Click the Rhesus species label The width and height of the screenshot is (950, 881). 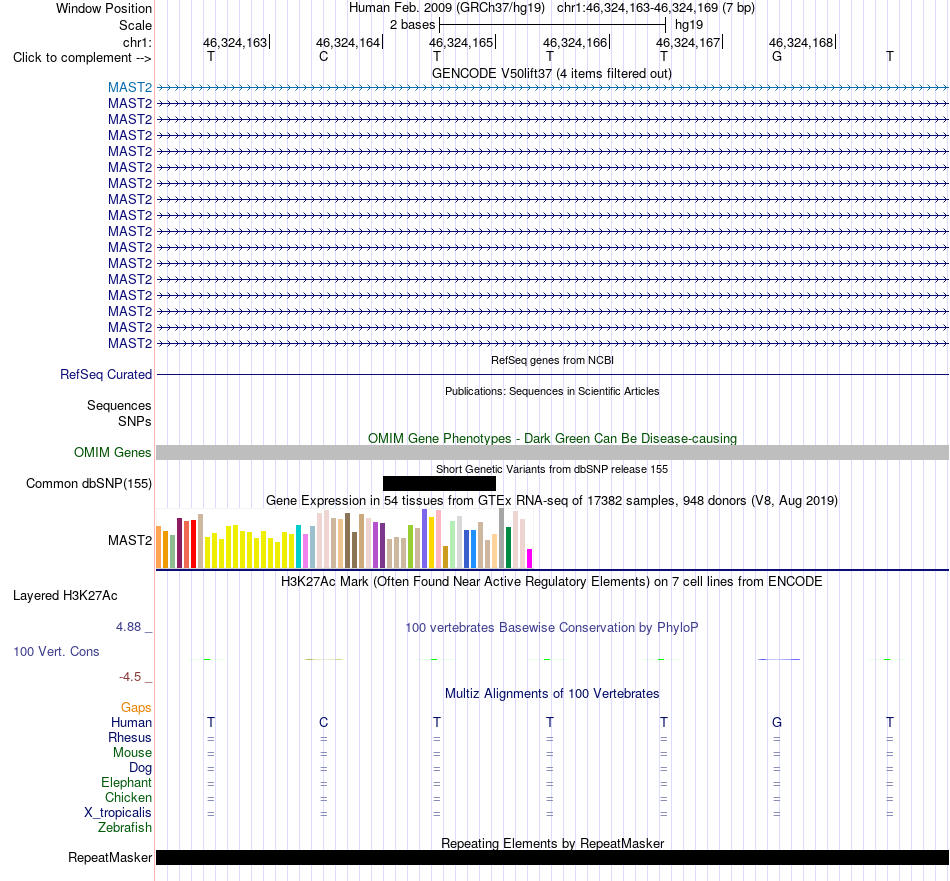point(130,737)
